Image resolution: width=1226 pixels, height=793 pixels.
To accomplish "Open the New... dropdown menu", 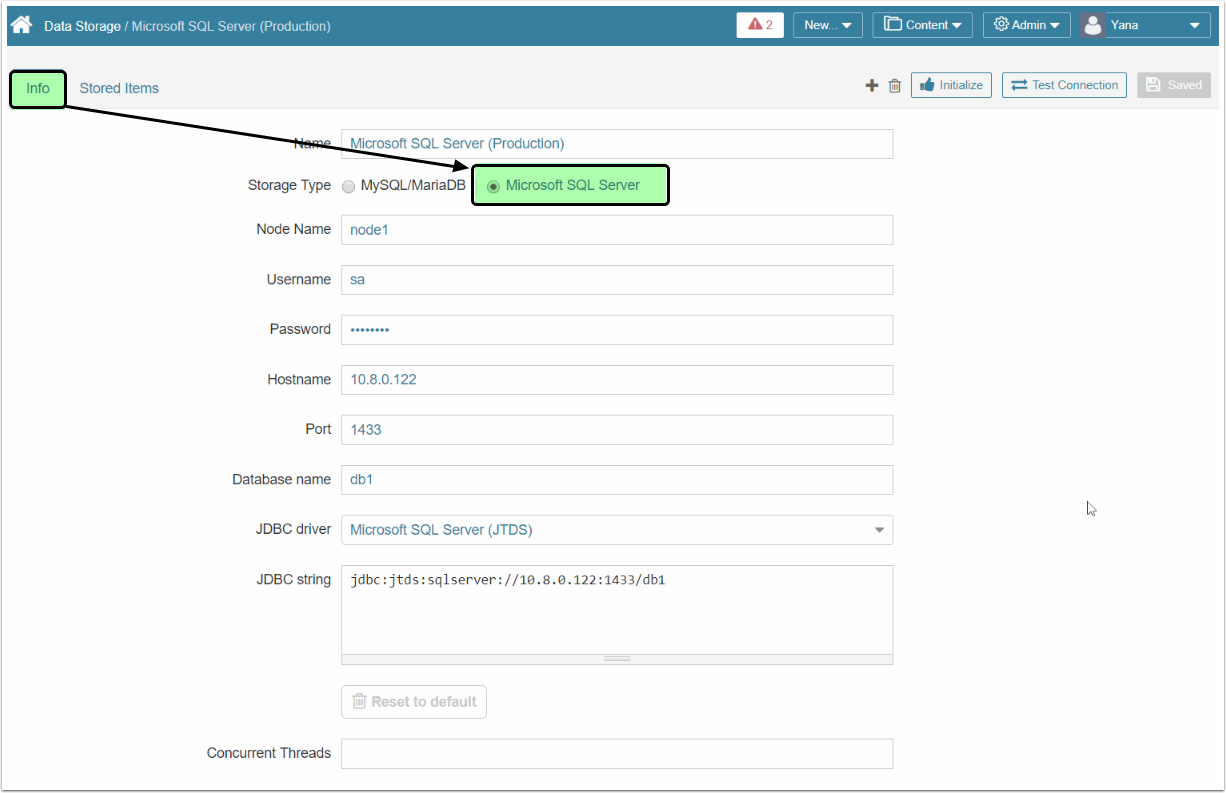I will click(828, 25).
